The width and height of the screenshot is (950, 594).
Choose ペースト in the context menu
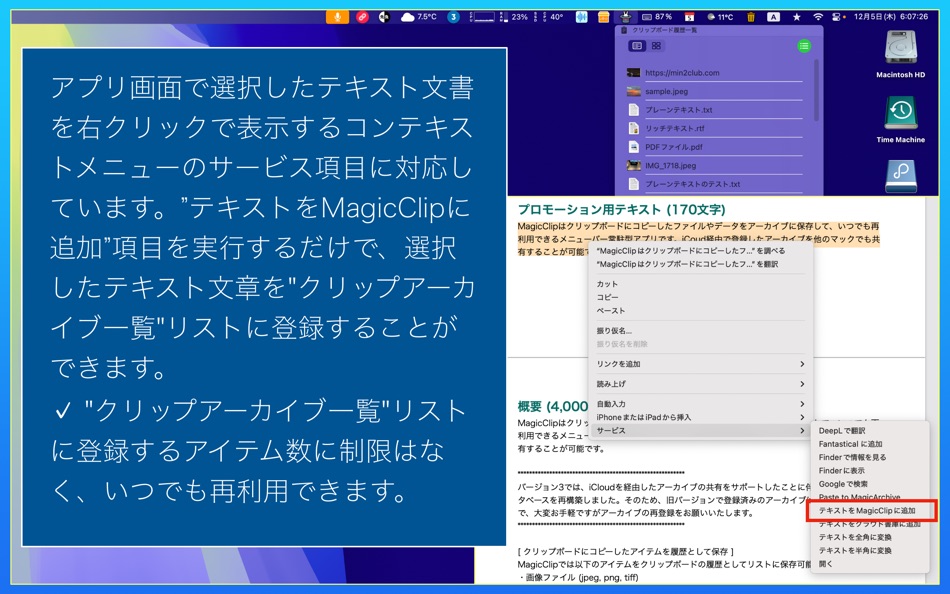[x=700, y=311]
